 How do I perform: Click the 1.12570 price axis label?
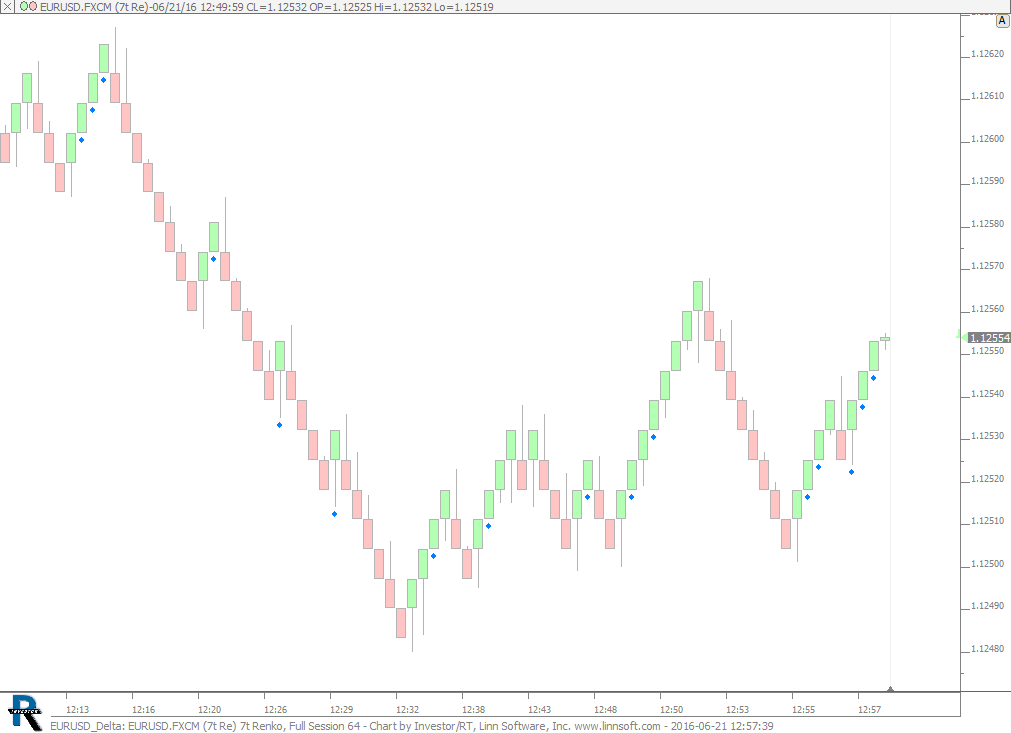point(987,266)
